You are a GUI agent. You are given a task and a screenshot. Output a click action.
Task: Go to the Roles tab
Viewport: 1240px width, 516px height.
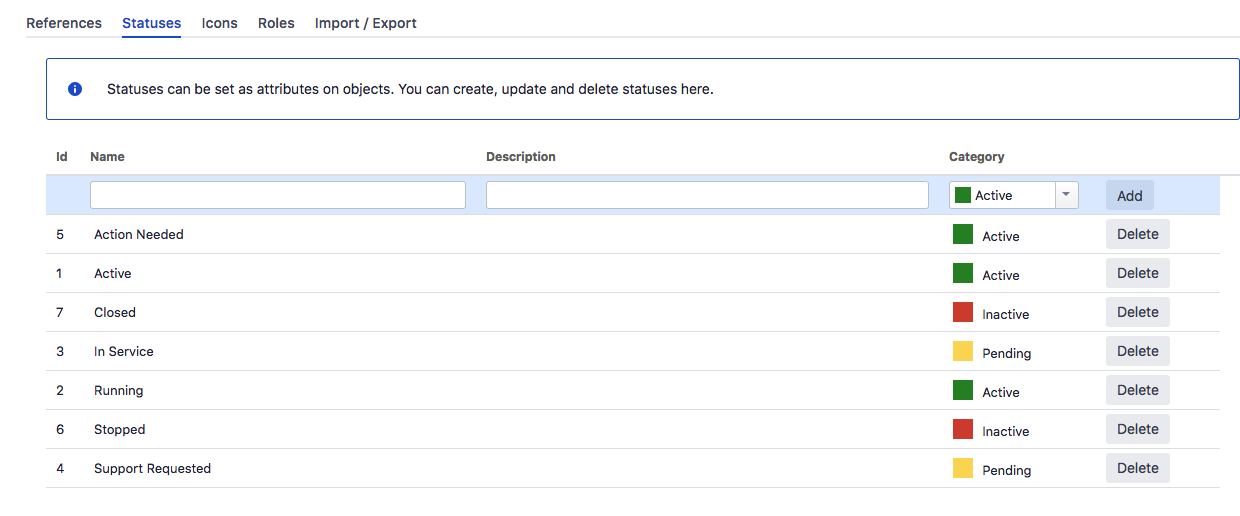[x=276, y=23]
